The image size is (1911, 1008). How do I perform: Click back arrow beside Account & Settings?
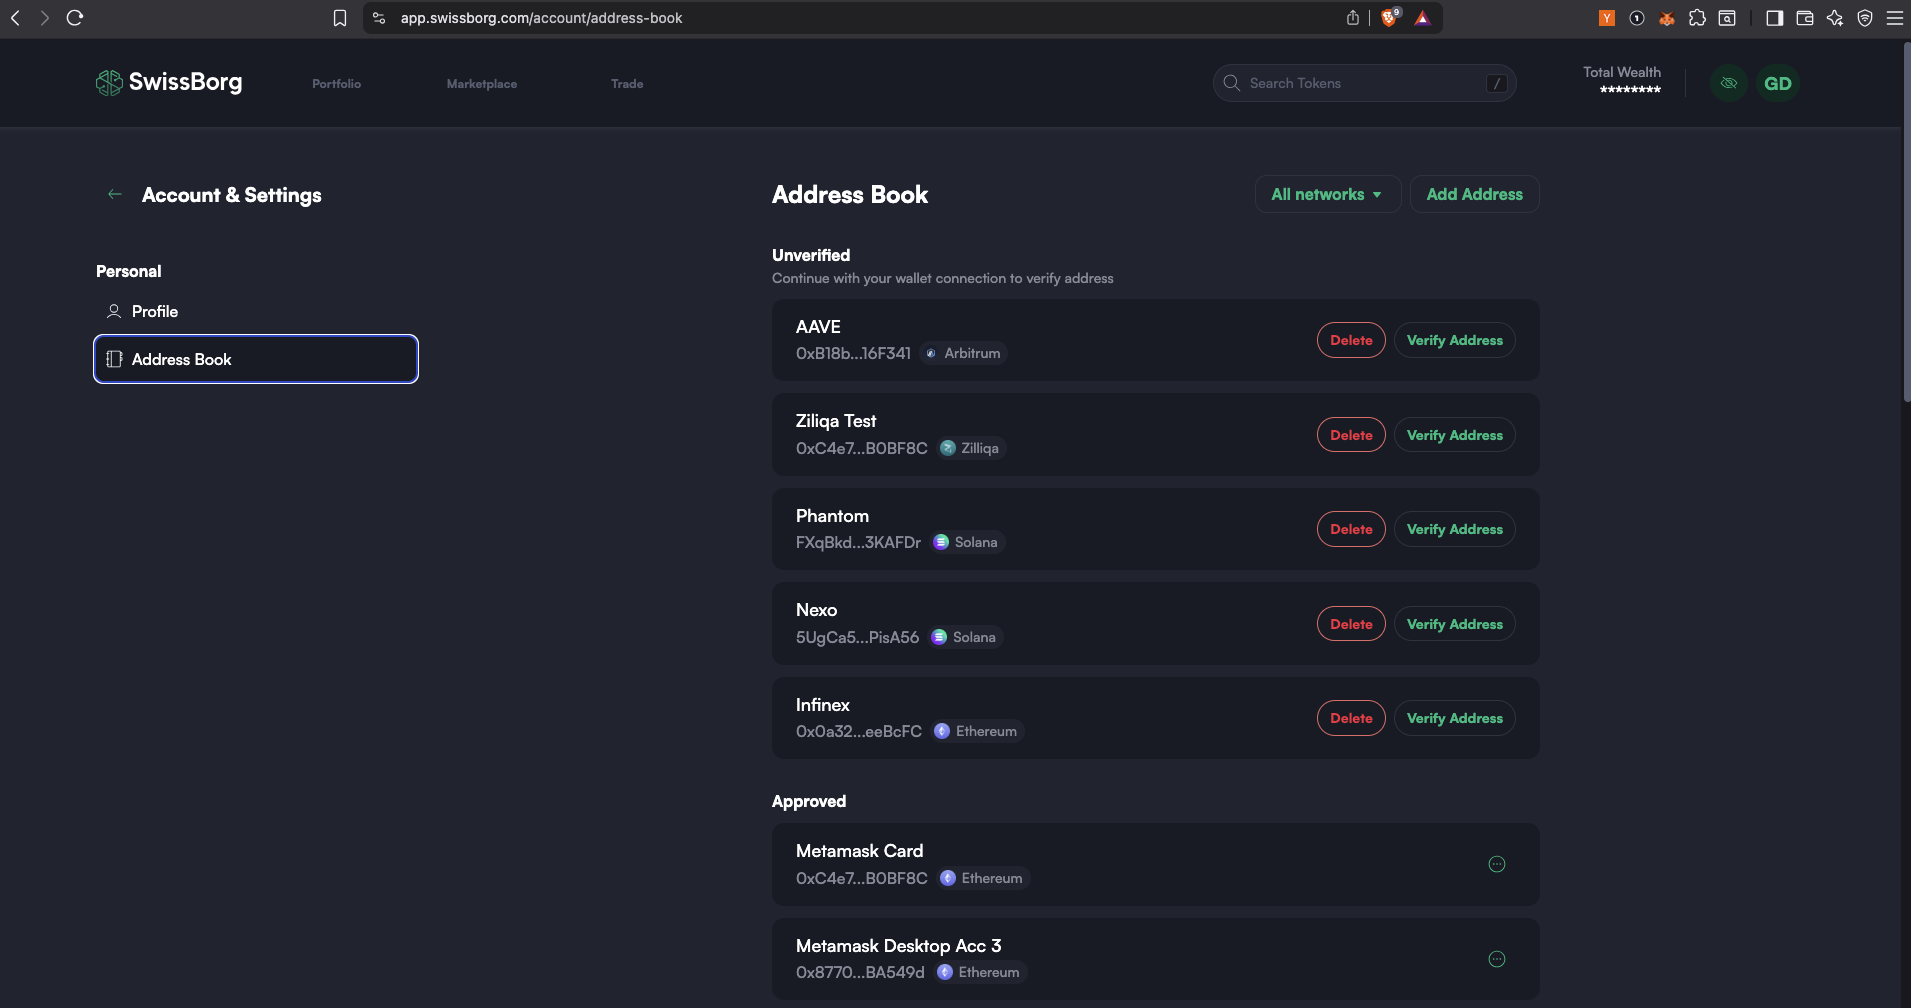[115, 194]
